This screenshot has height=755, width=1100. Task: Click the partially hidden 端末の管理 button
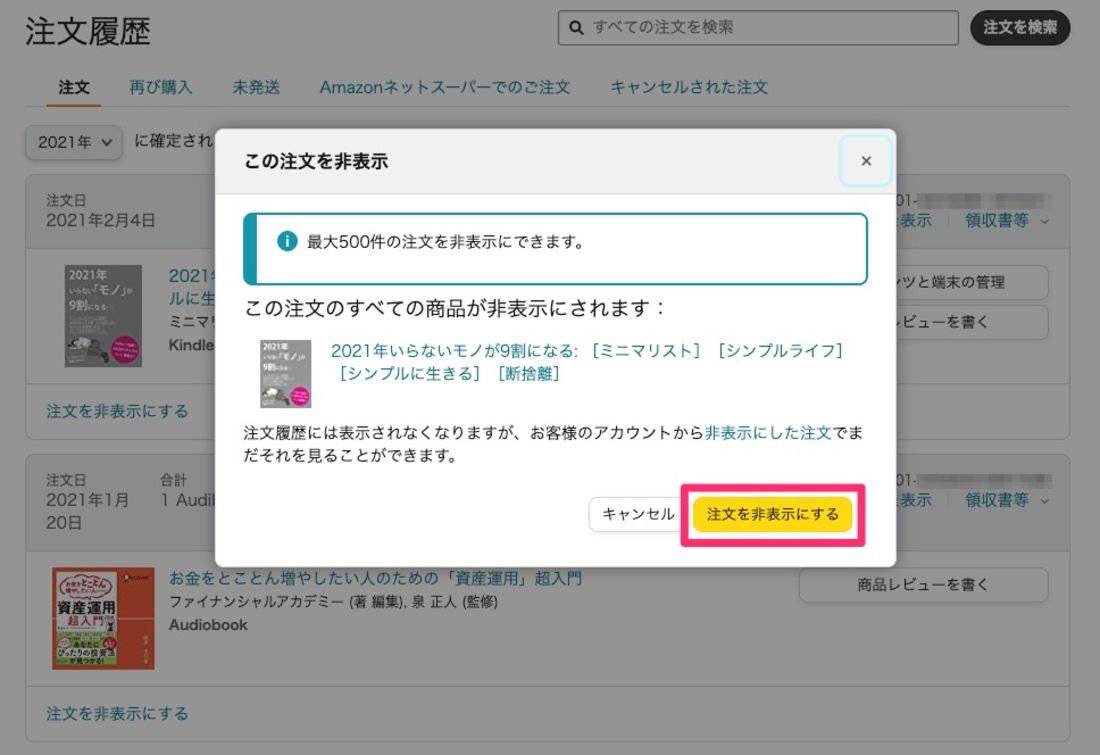pyautogui.click(x=972, y=282)
